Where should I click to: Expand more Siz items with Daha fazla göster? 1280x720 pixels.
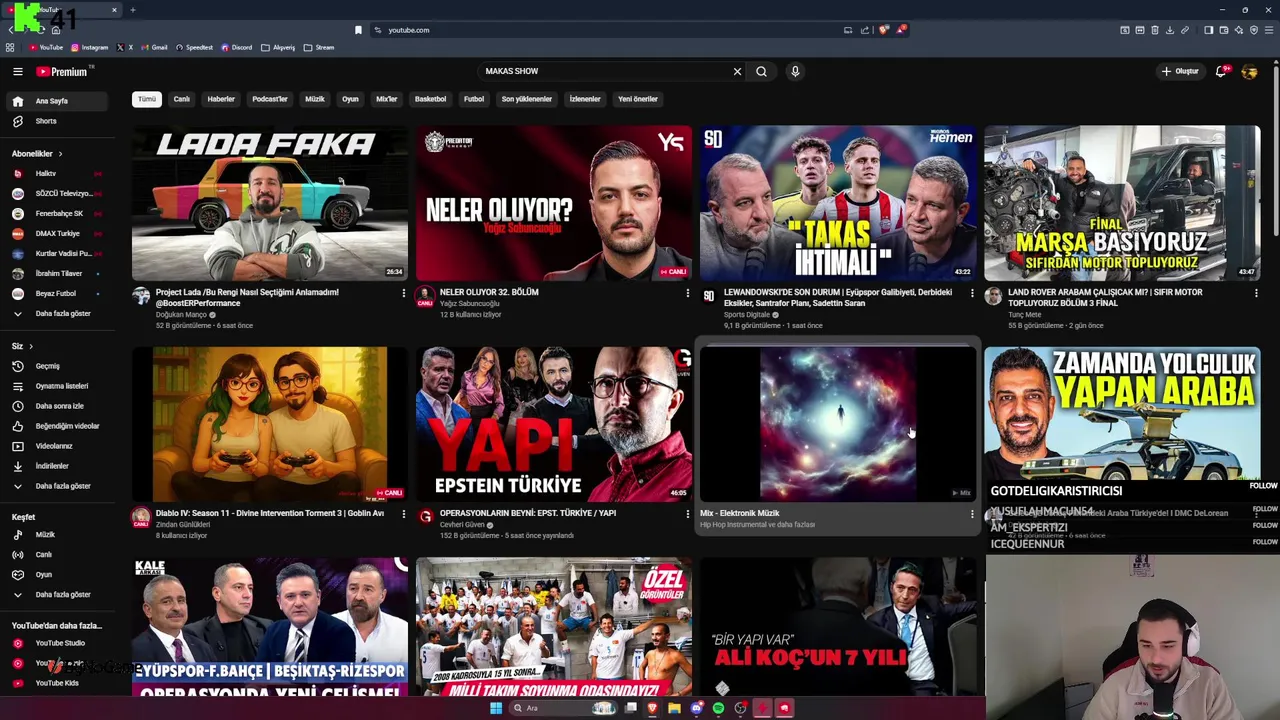(x=59, y=486)
